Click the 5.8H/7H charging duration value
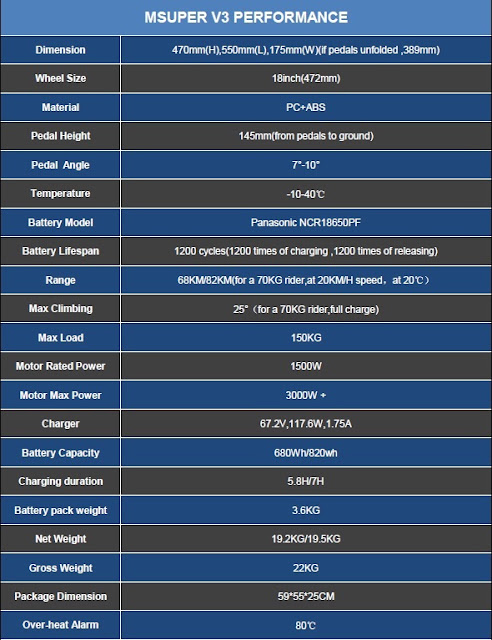Image resolution: width=492 pixels, height=640 pixels. coord(306,481)
